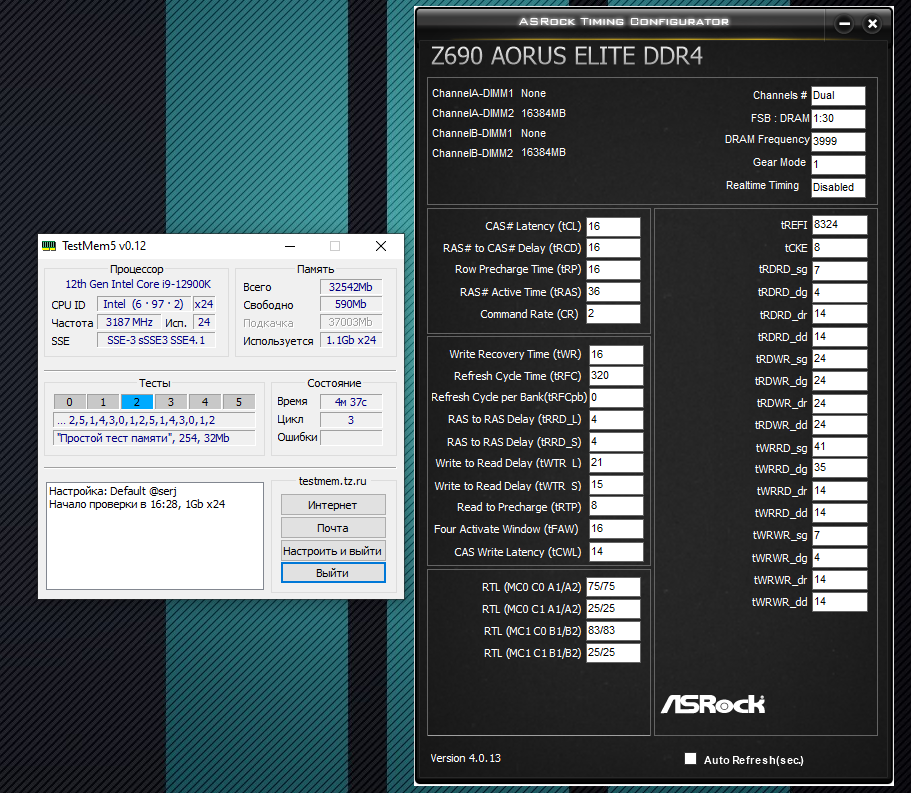Screen dimensions: 911x793
Task: Click the test log text area in TestMem5
Action: 155,536
